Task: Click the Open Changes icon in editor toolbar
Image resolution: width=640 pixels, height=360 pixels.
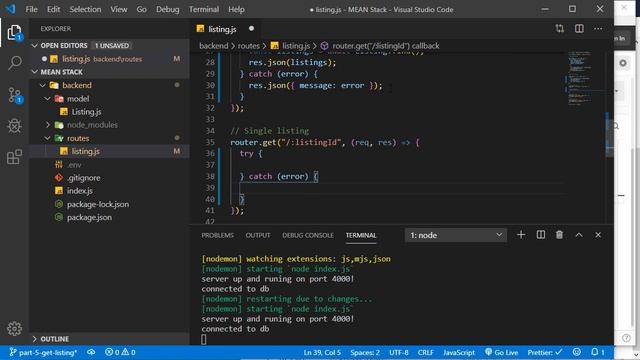Action: point(560,29)
